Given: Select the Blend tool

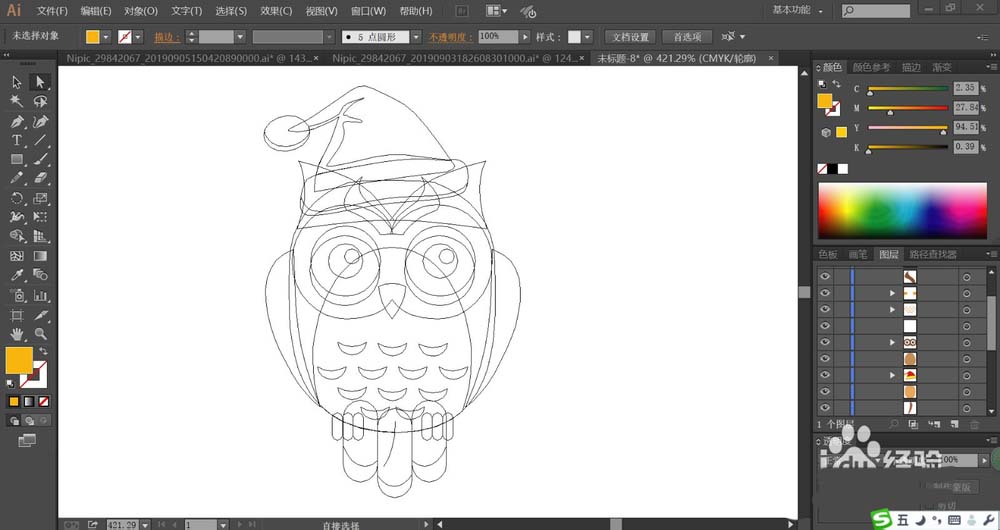Looking at the screenshot, I should (x=40, y=276).
